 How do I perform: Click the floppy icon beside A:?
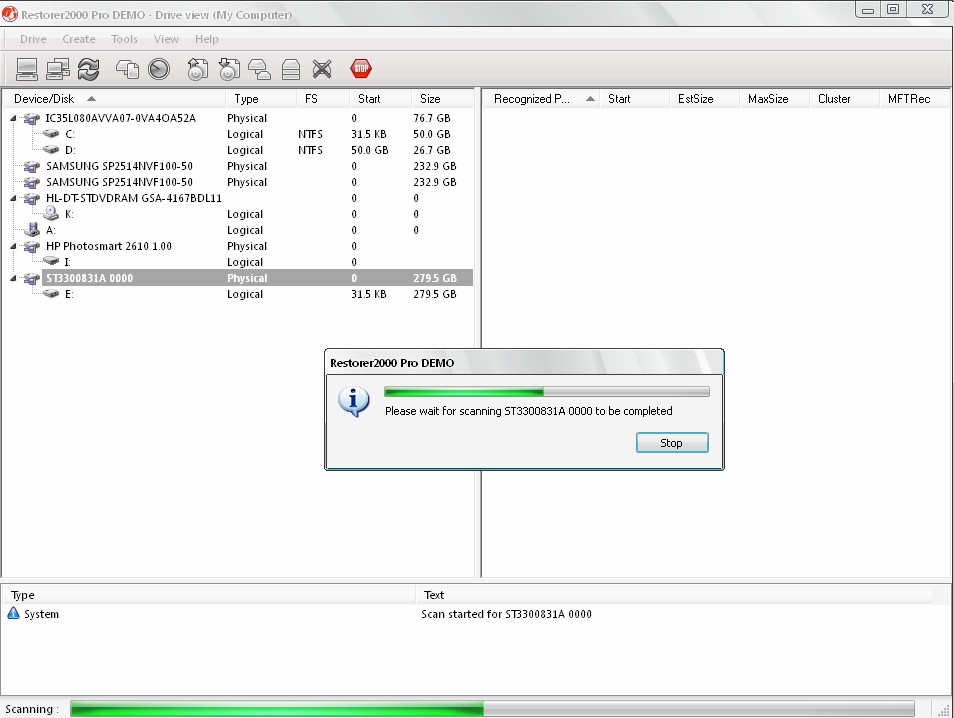[32, 229]
